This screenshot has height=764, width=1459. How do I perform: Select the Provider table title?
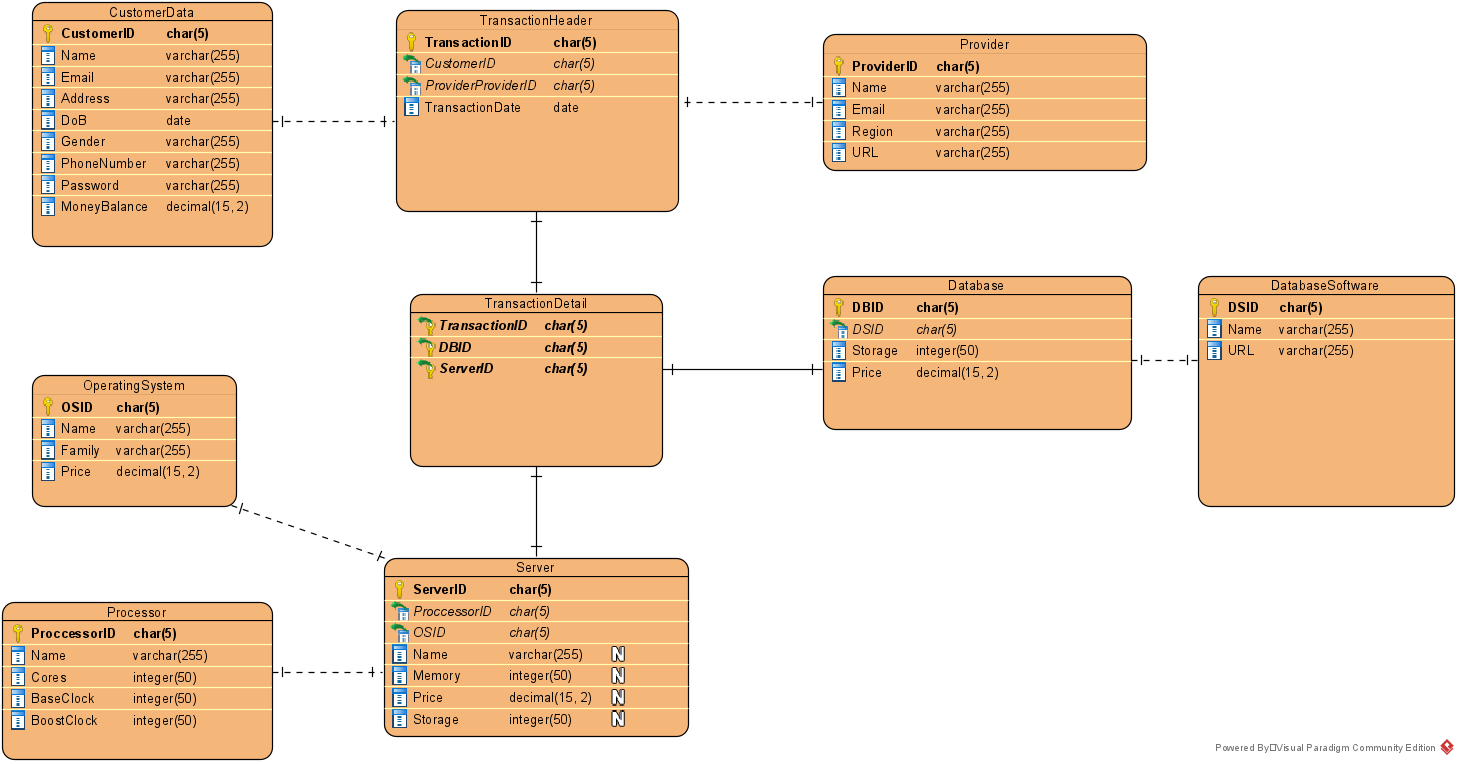984,44
